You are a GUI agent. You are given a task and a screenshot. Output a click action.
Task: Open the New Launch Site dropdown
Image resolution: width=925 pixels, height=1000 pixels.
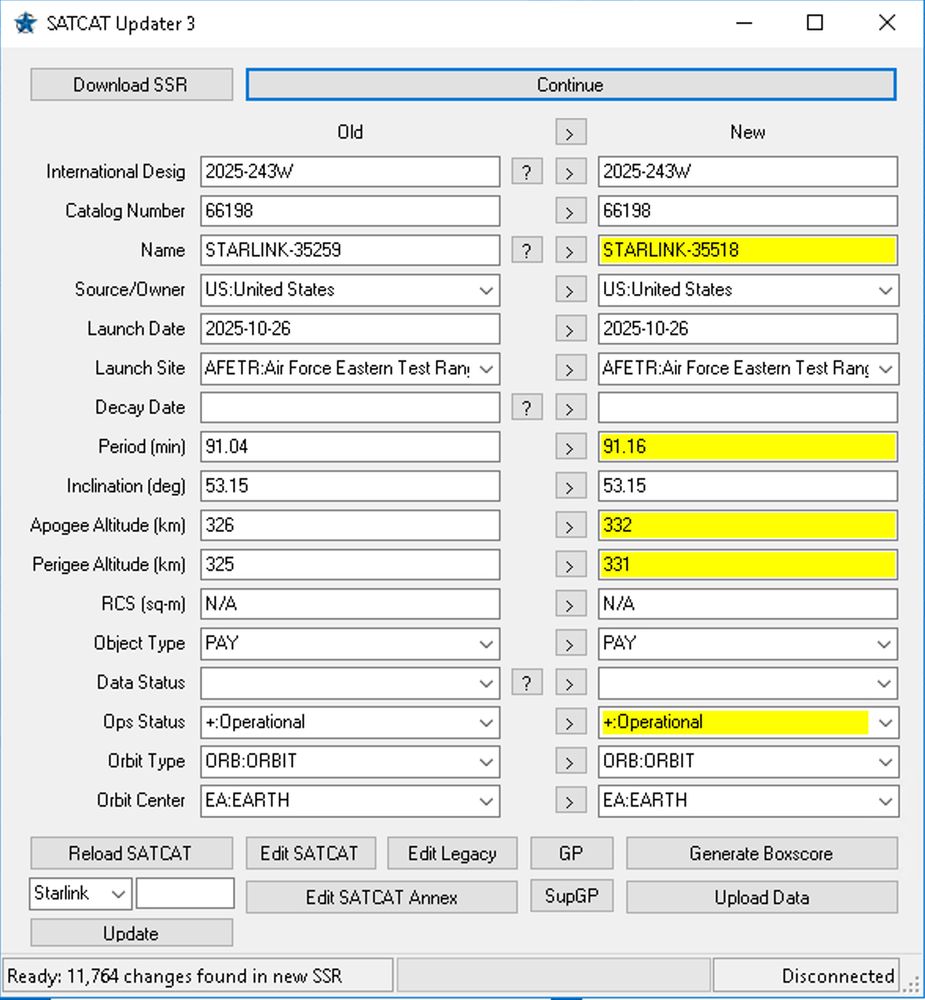tap(885, 369)
